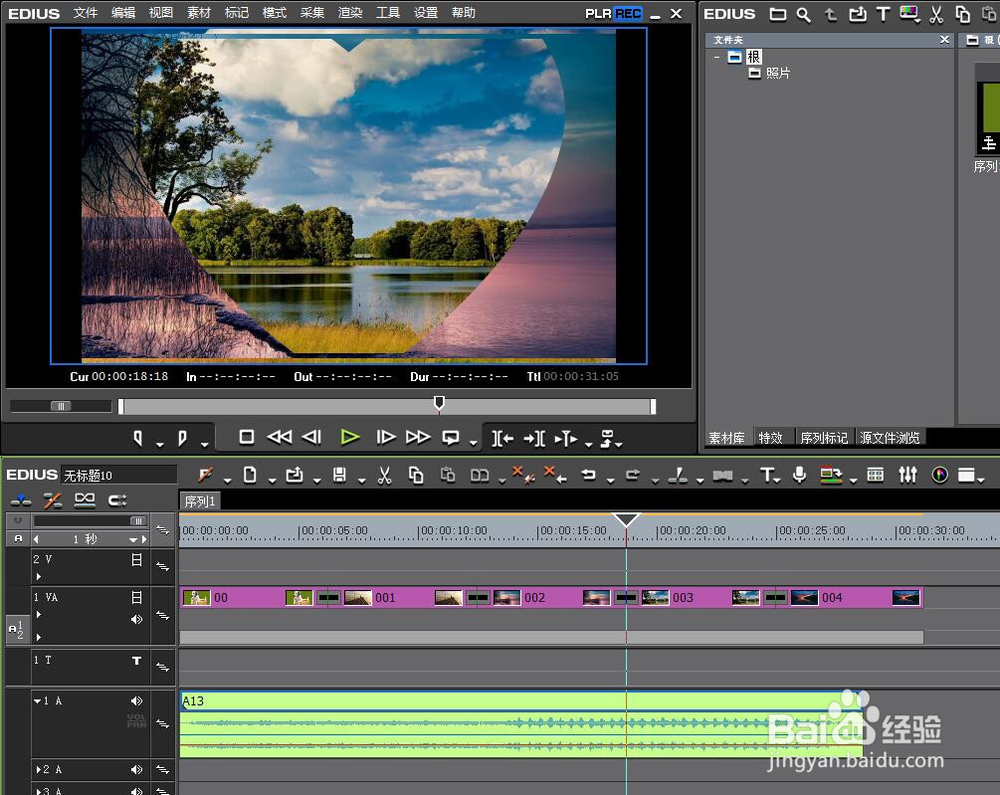The width and height of the screenshot is (1000, 795).
Task: Open the 编辑 menu
Action: click(122, 13)
